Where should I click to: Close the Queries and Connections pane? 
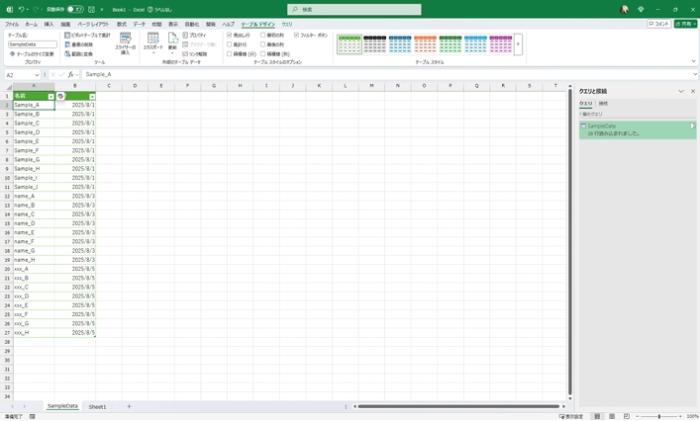[692, 91]
